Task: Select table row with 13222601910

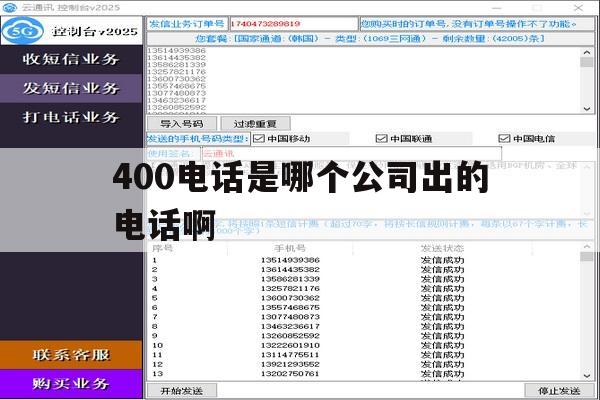Action: [364, 345]
